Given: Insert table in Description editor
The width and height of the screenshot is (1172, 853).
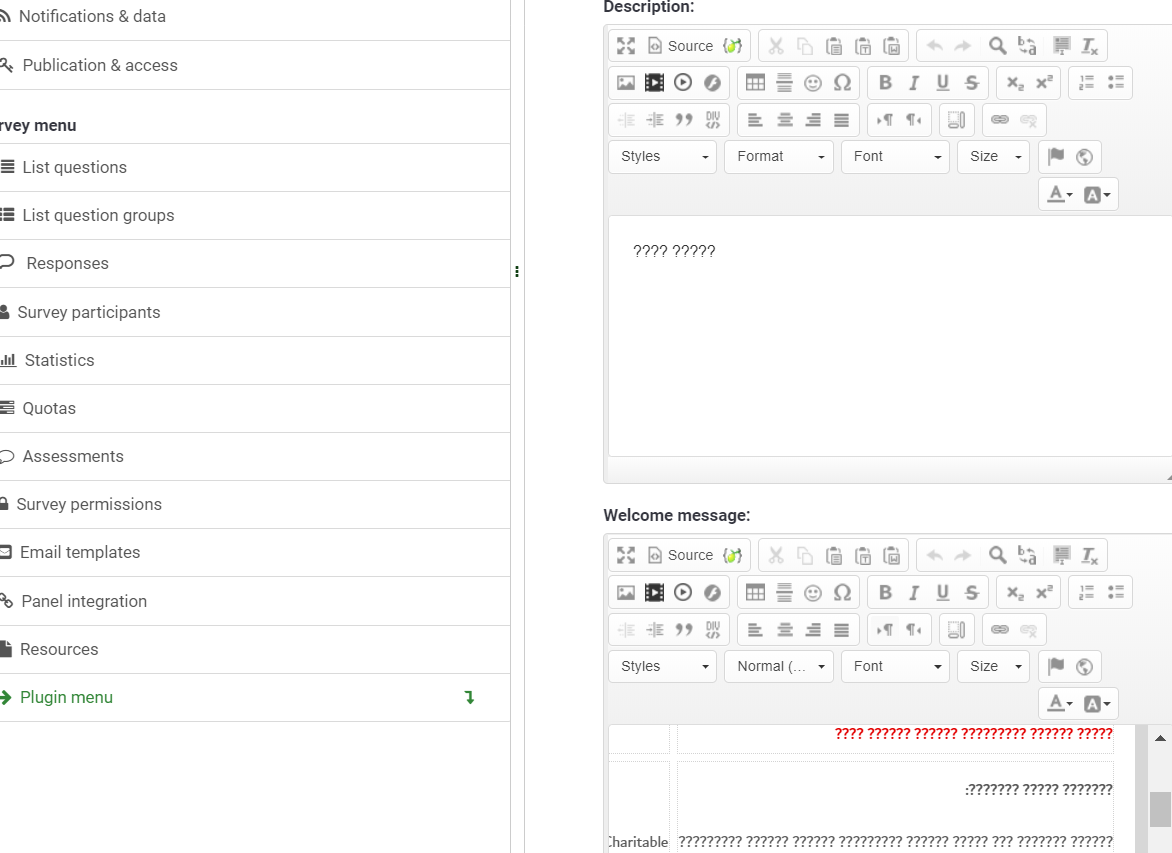Looking at the screenshot, I should 755,83.
